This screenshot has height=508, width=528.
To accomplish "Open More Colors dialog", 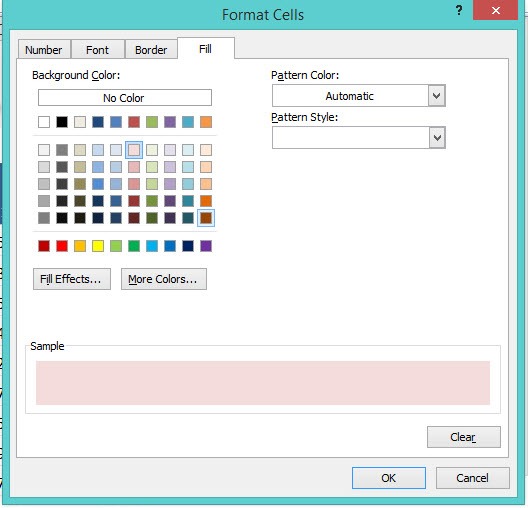I will [164, 279].
